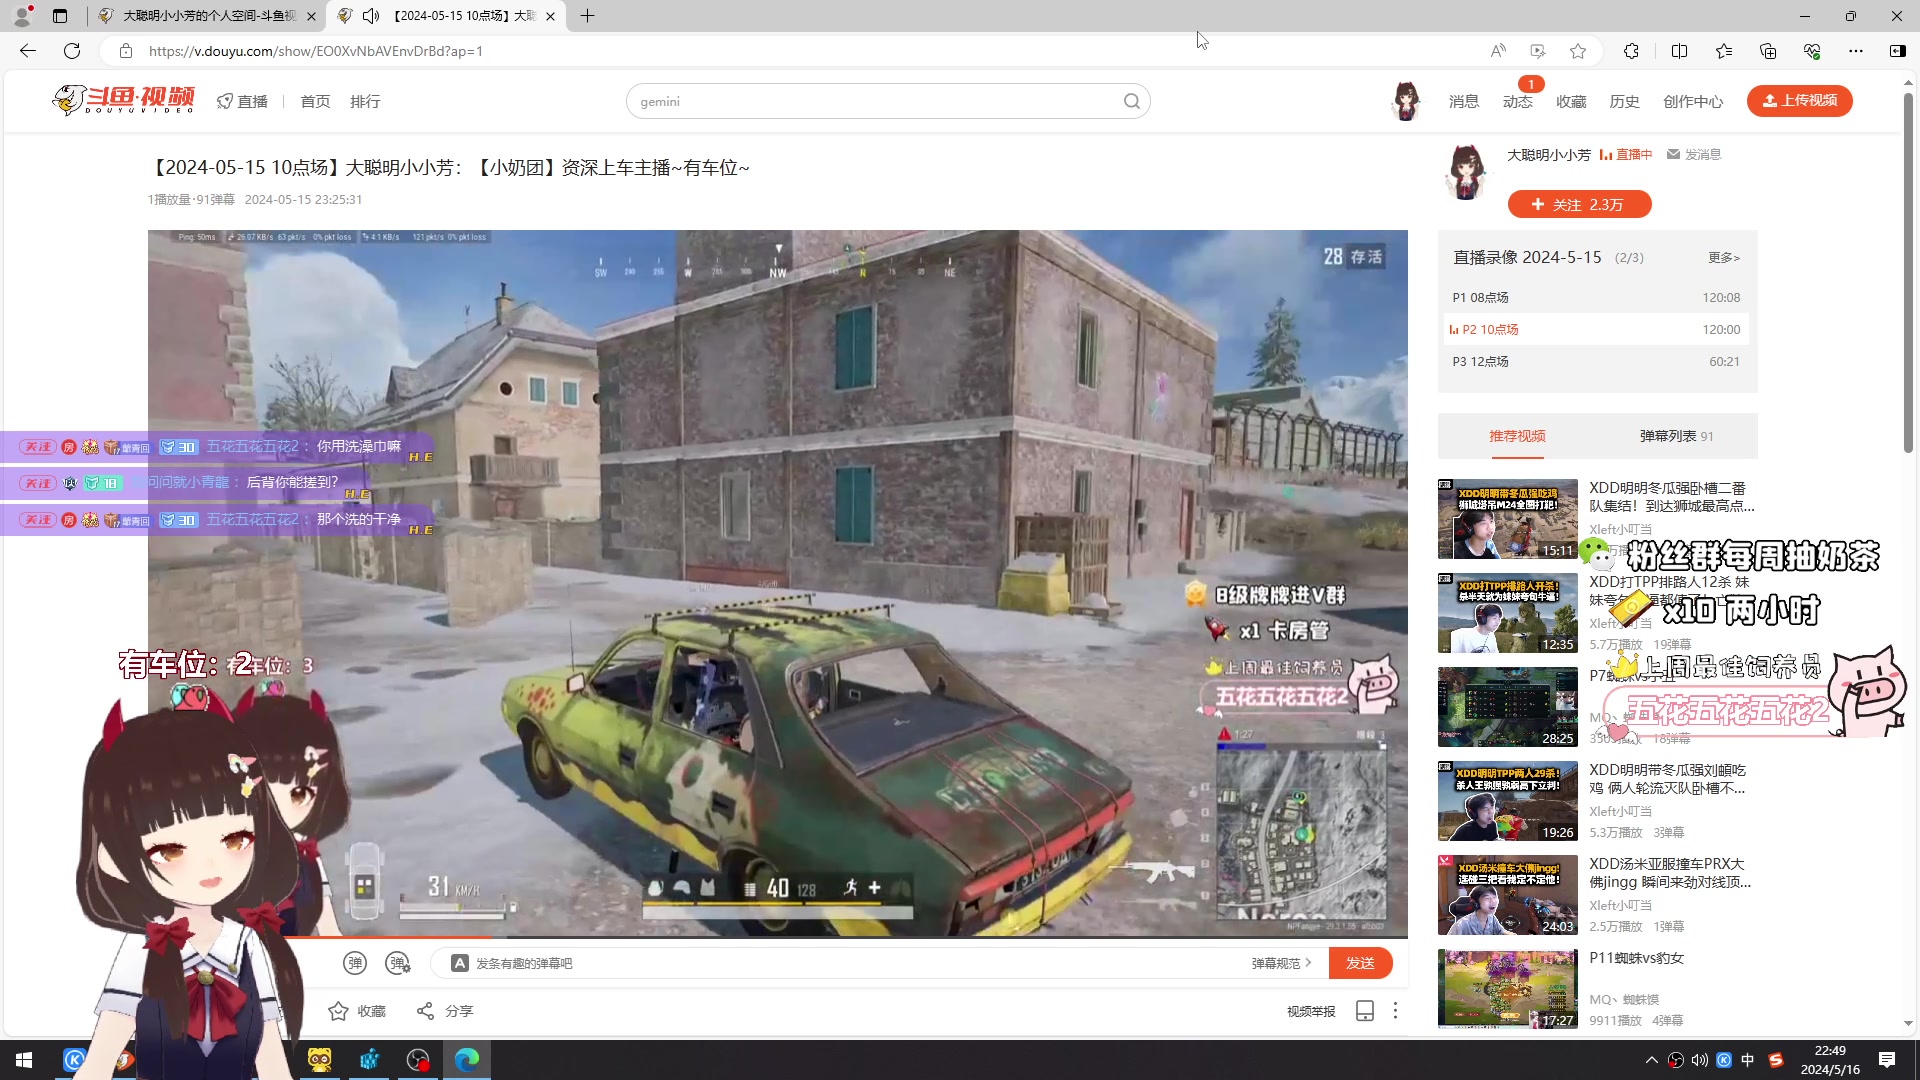
Task: Switch to the 推荐视频 tab
Action: [x=1517, y=436]
